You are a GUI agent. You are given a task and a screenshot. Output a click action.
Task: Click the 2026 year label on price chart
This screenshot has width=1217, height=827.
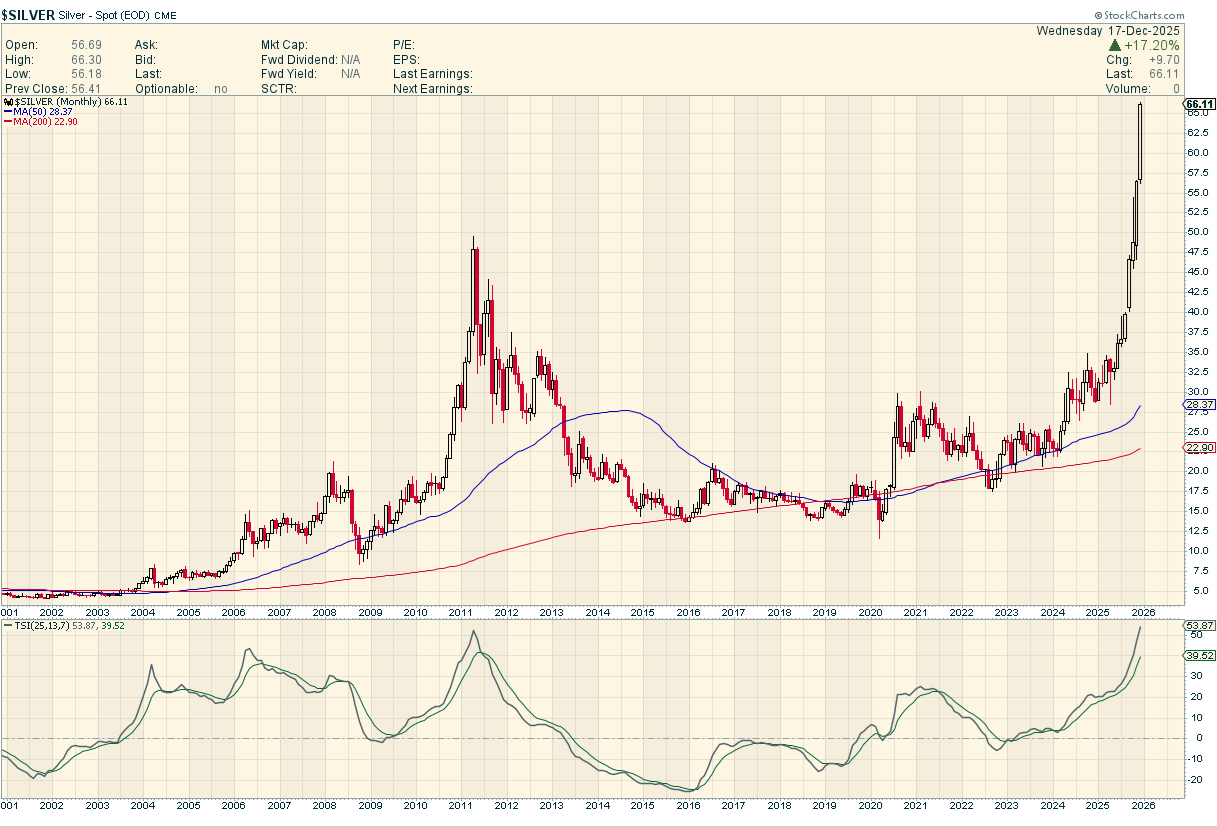(x=1143, y=612)
